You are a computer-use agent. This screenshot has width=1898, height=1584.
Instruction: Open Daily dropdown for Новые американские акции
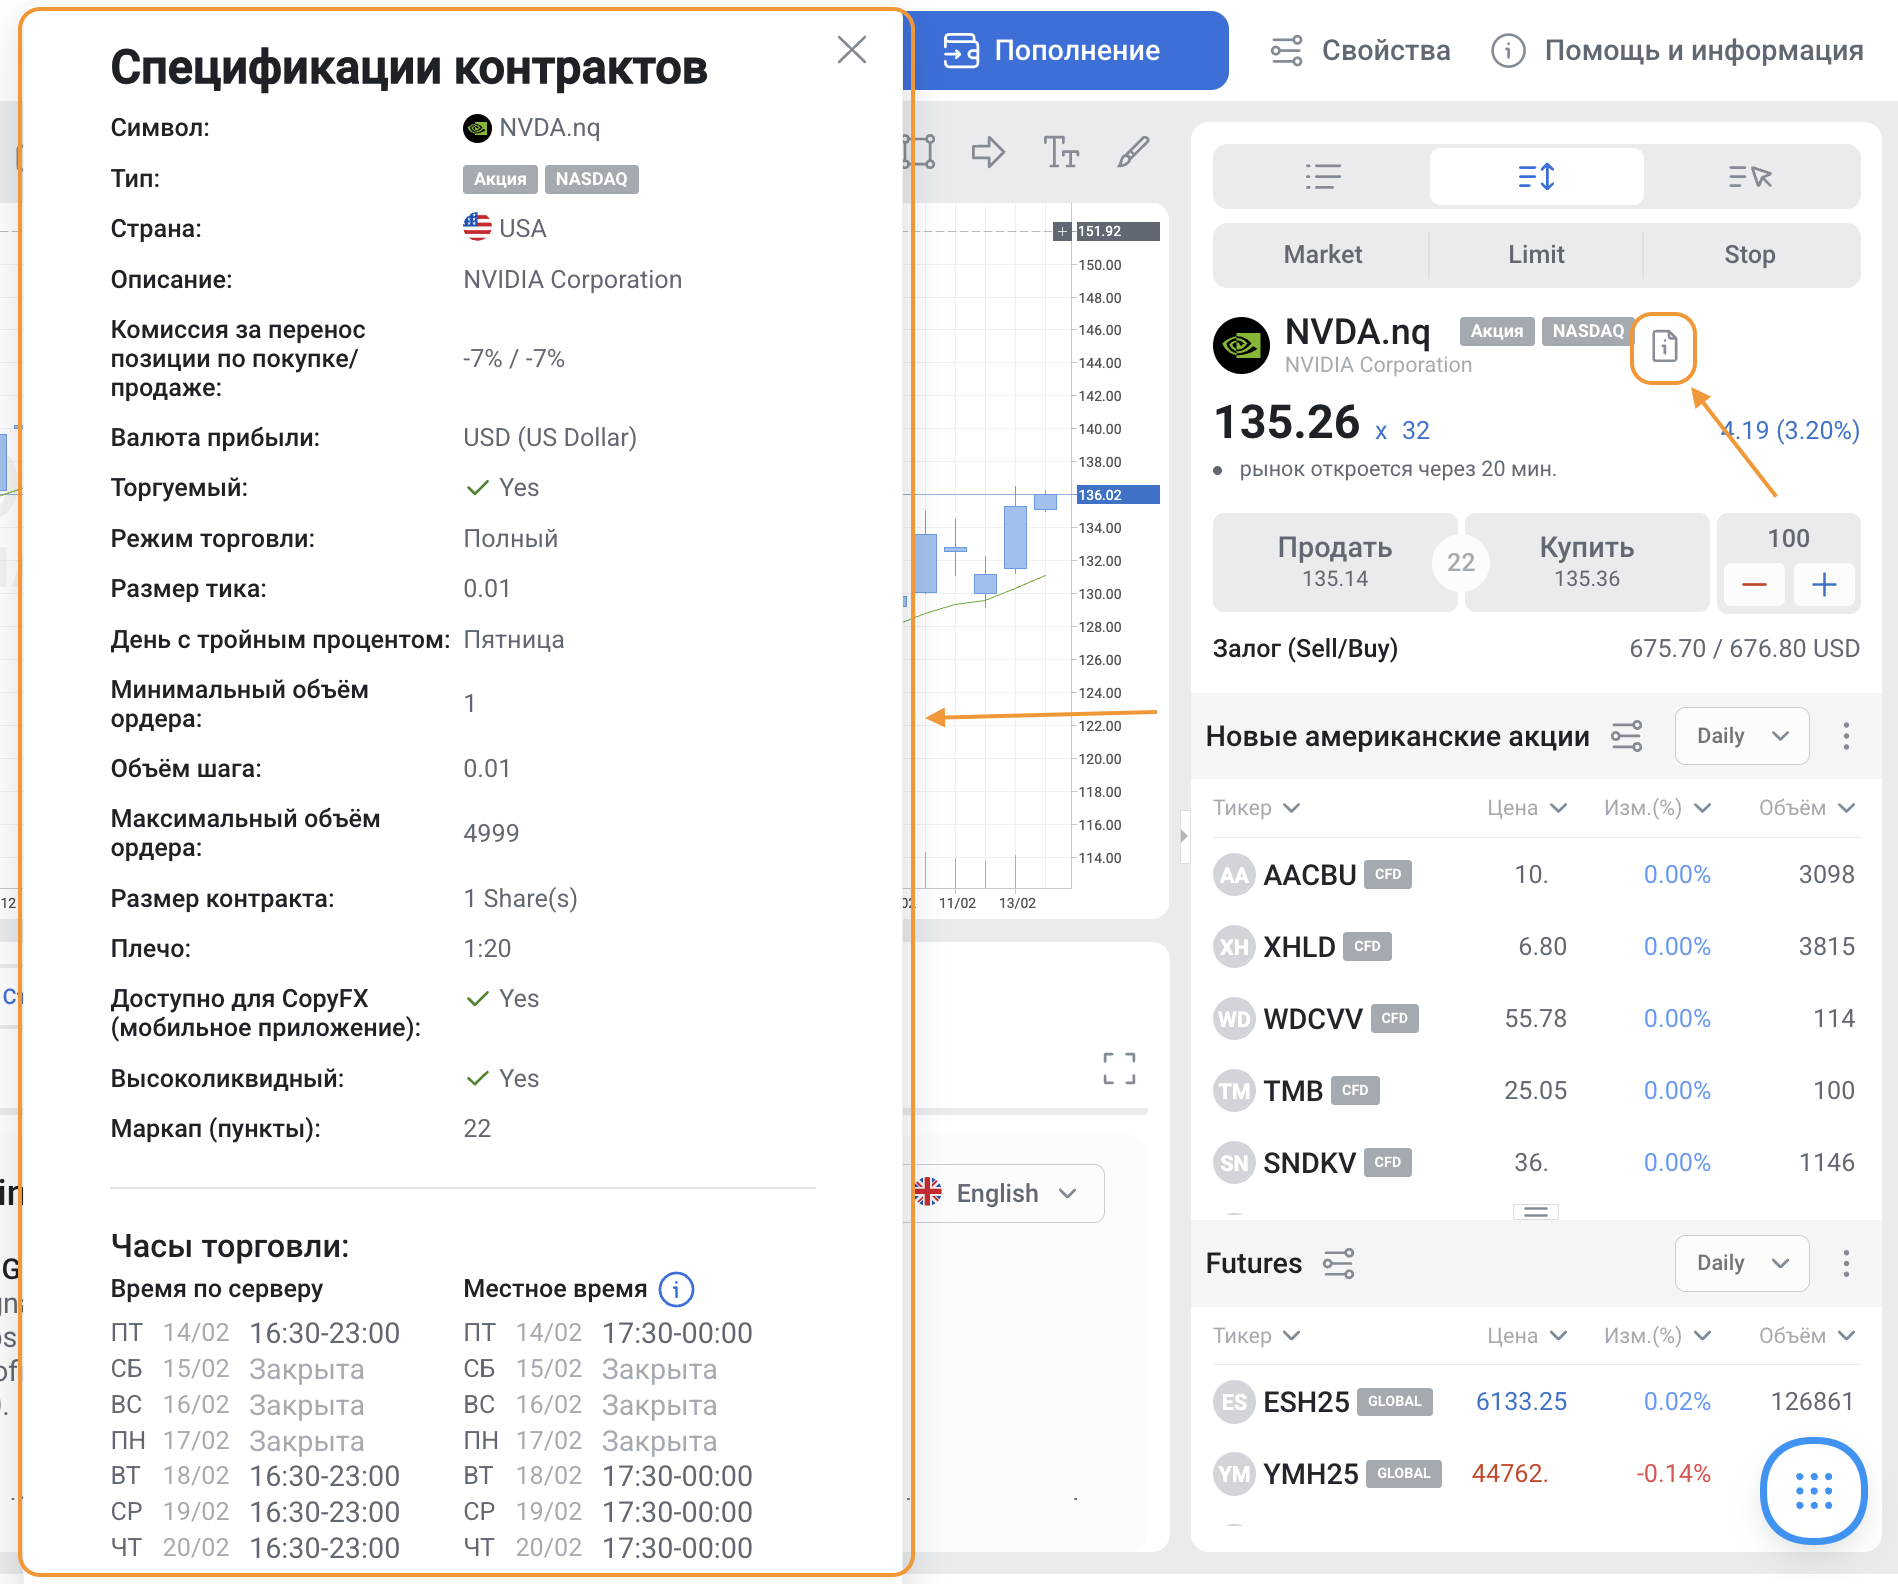[x=1742, y=736]
